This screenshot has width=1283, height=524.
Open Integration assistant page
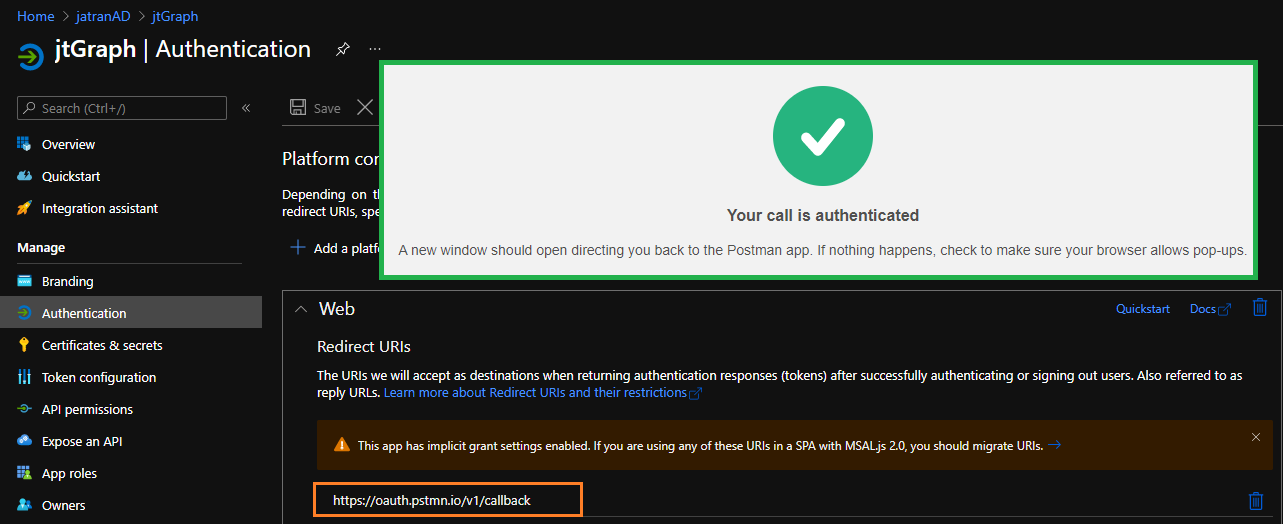100,208
